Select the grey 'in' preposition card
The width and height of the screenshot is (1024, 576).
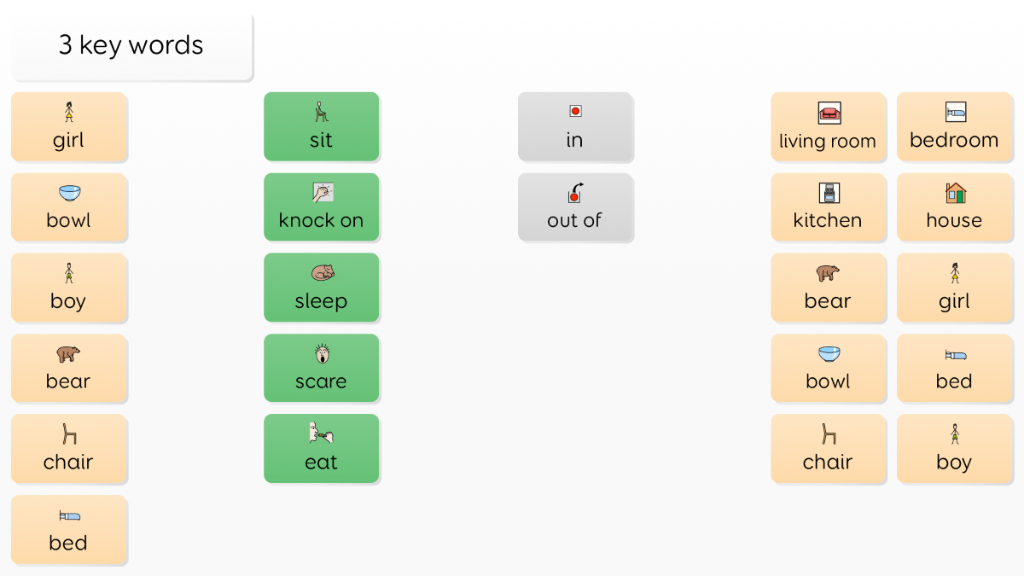[x=575, y=127]
